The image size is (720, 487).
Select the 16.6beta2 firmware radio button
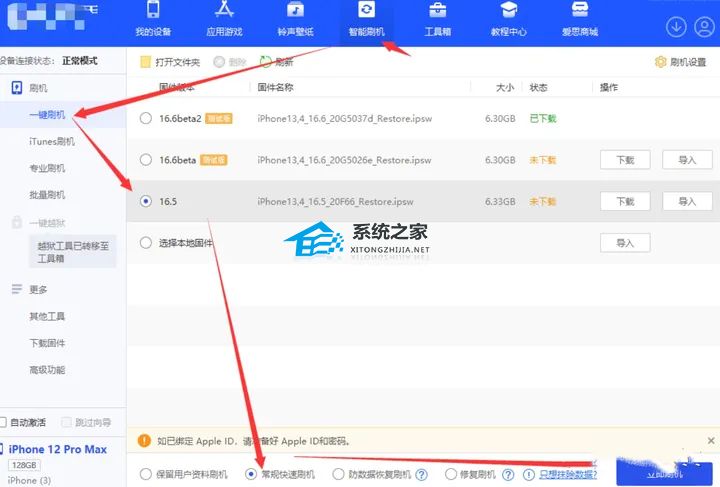[146, 119]
